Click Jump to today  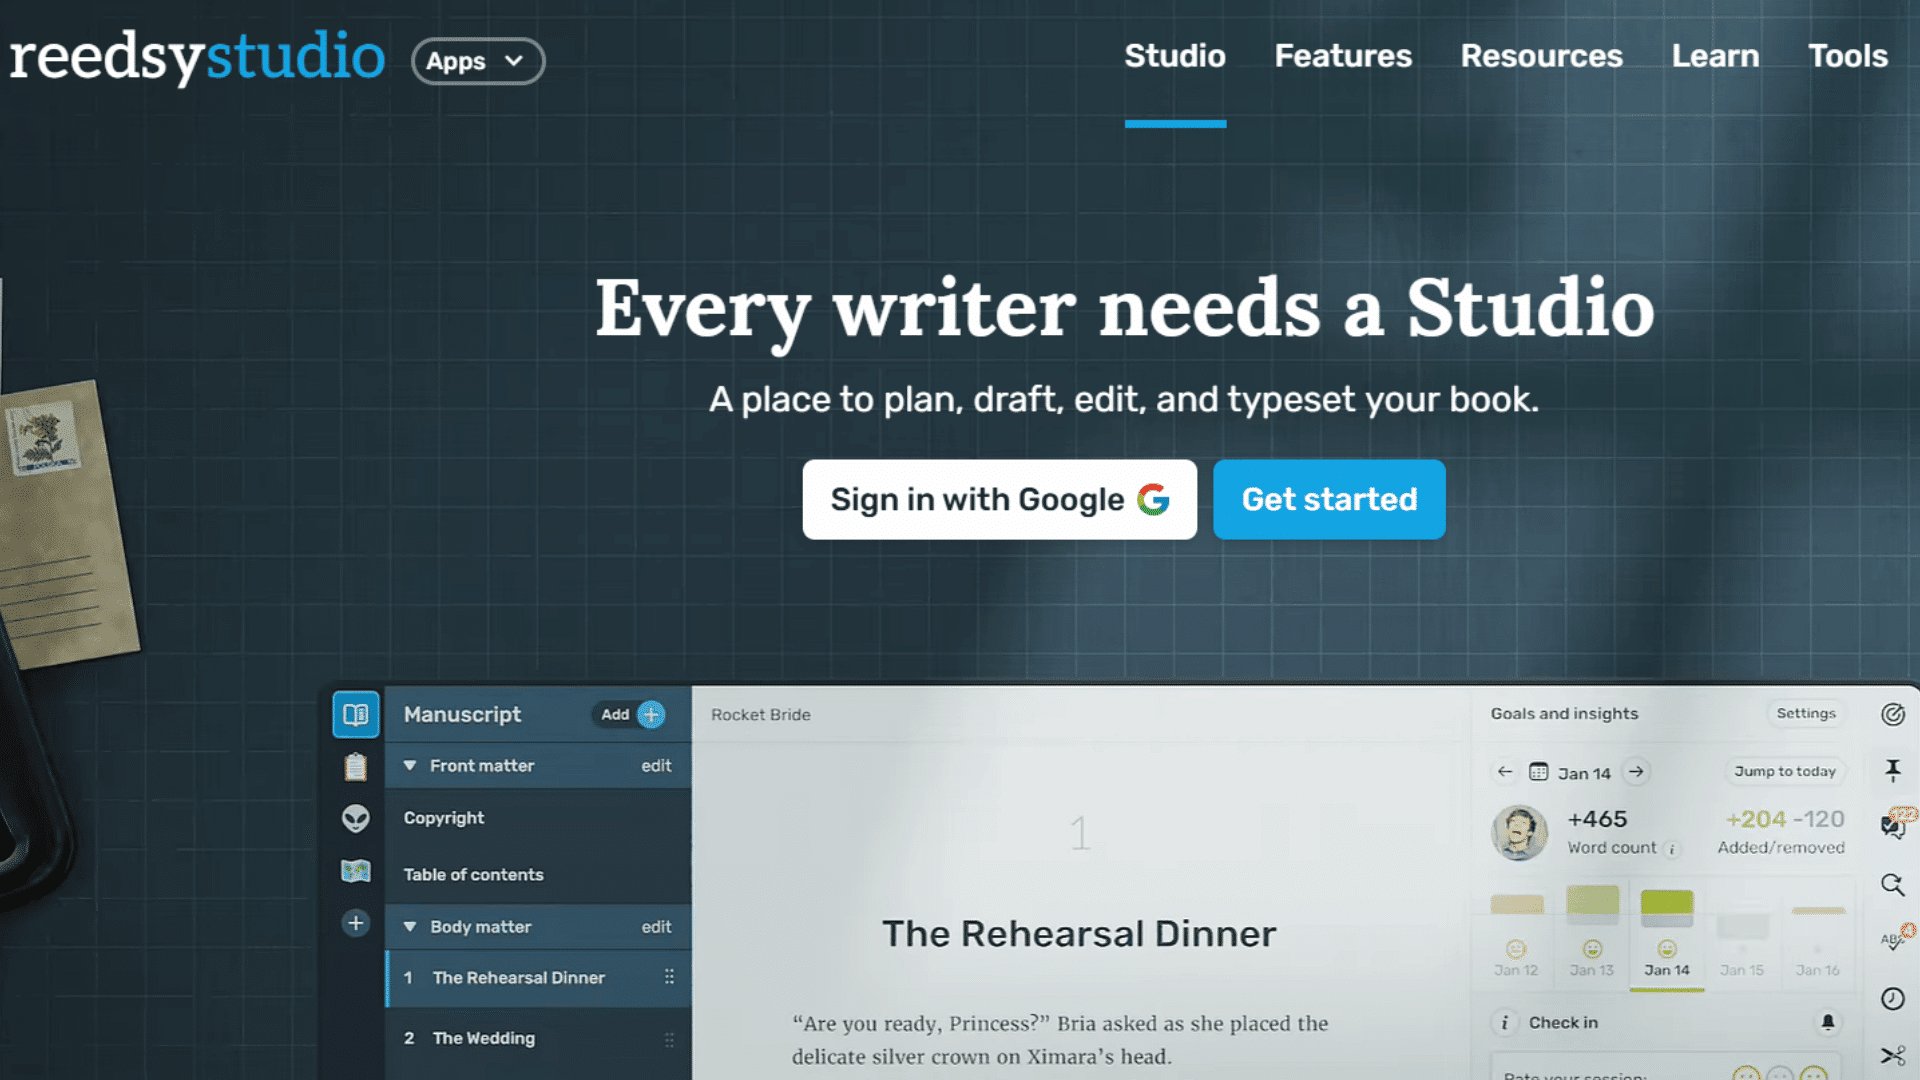point(1785,771)
